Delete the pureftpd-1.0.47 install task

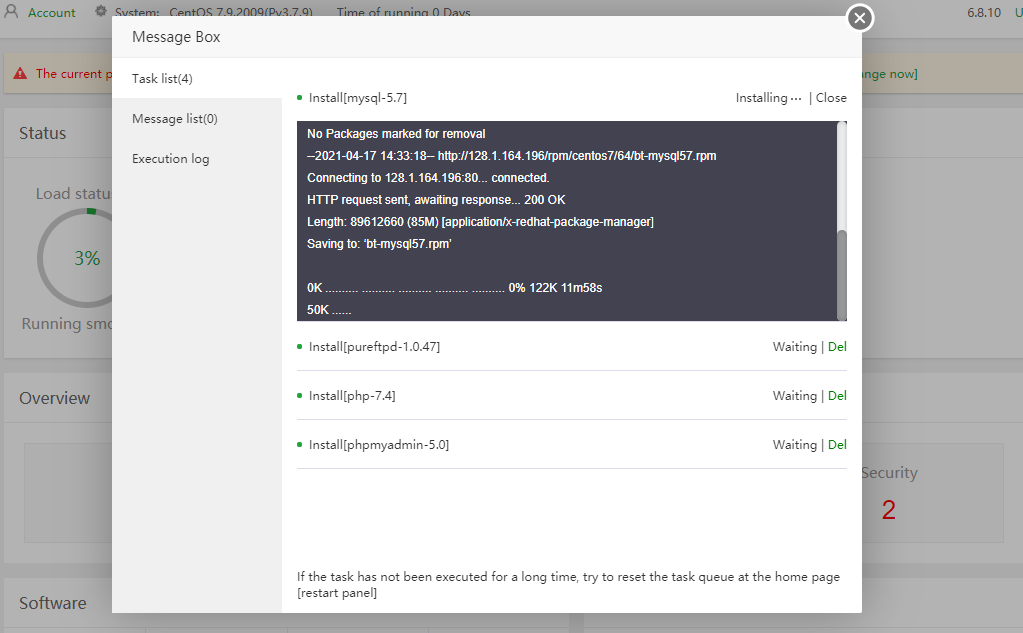click(837, 347)
